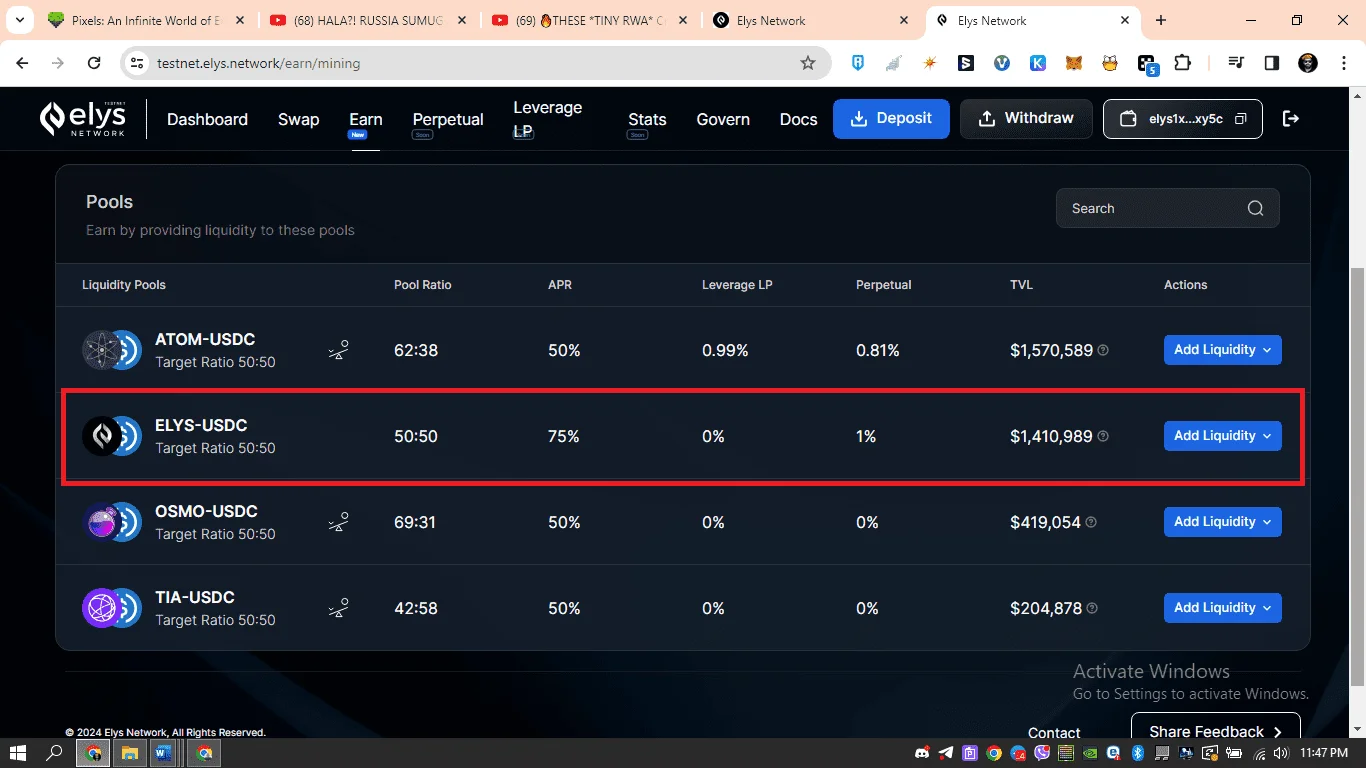1366x768 pixels.
Task: Click the TIA-USDC pool token icon
Action: click(112, 608)
